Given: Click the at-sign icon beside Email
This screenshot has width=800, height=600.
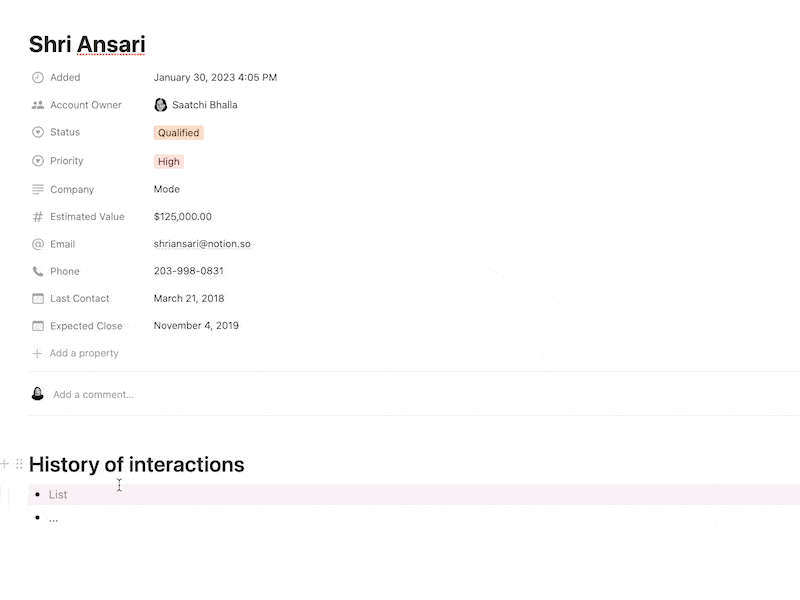Looking at the screenshot, I should click(38, 244).
